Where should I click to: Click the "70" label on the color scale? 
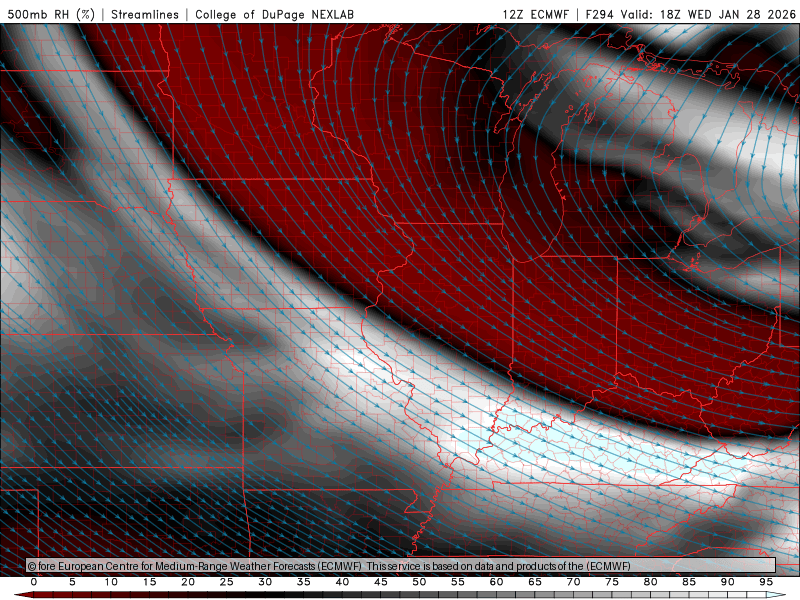pyautogui.click(x=573, y=582)
